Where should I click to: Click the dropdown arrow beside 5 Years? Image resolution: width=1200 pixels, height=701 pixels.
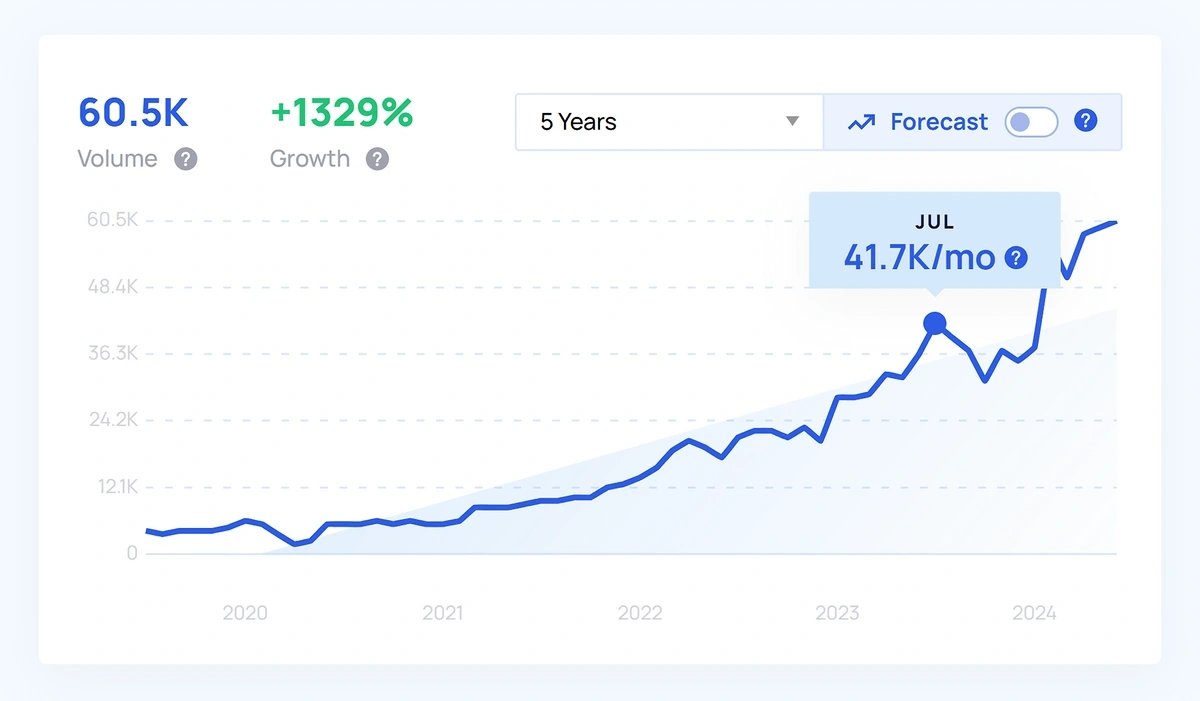tap(792, 122)
